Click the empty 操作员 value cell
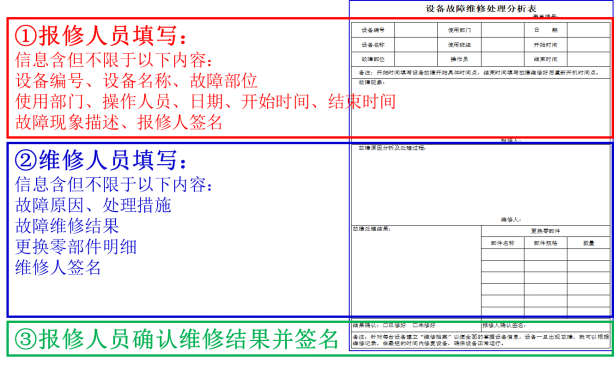Viewport: 615px width, 366px height. (x=503, y=59)
